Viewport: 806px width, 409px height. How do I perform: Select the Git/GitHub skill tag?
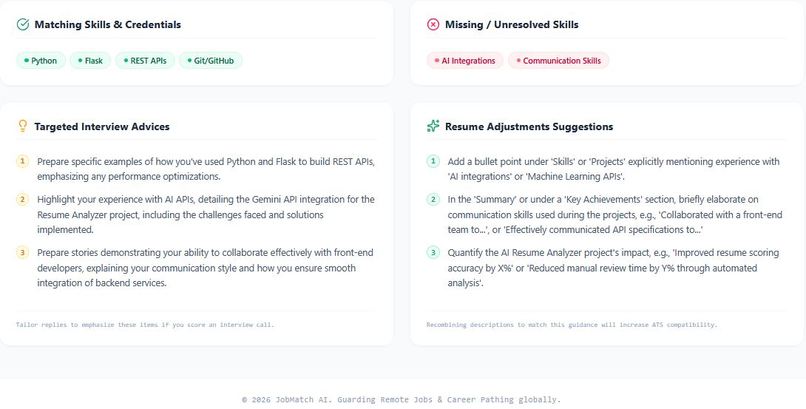click(x=211, y=61)
